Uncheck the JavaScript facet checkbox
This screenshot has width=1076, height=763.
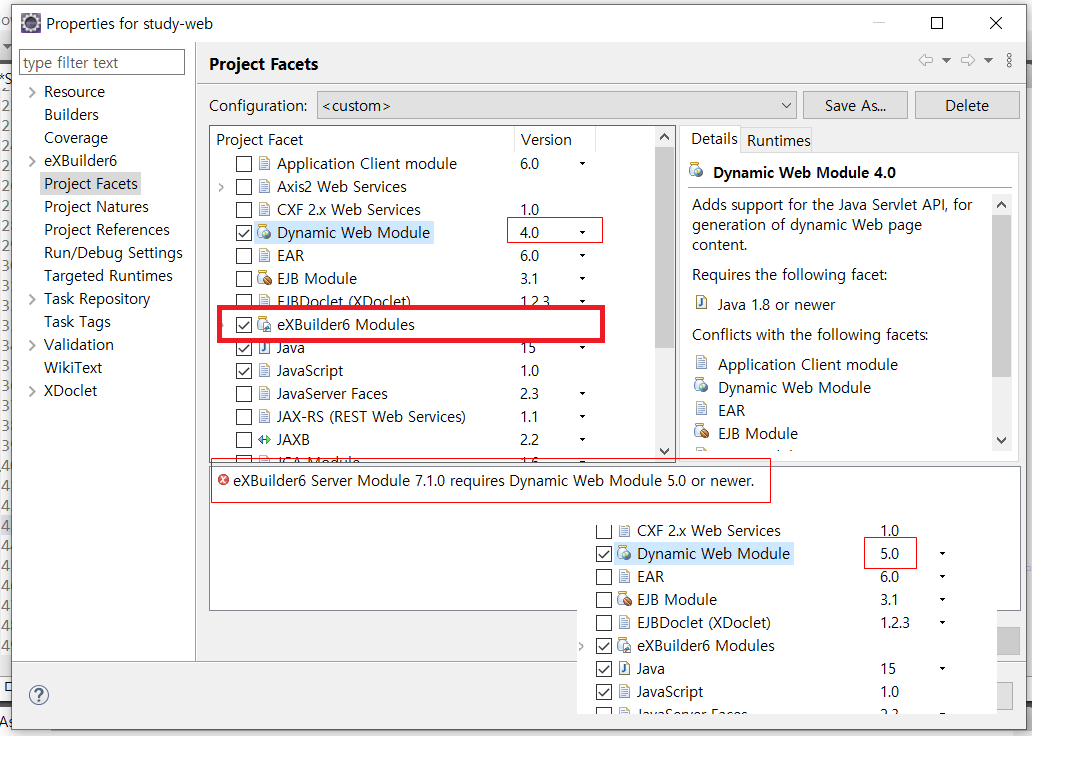[x=244, y=371]
